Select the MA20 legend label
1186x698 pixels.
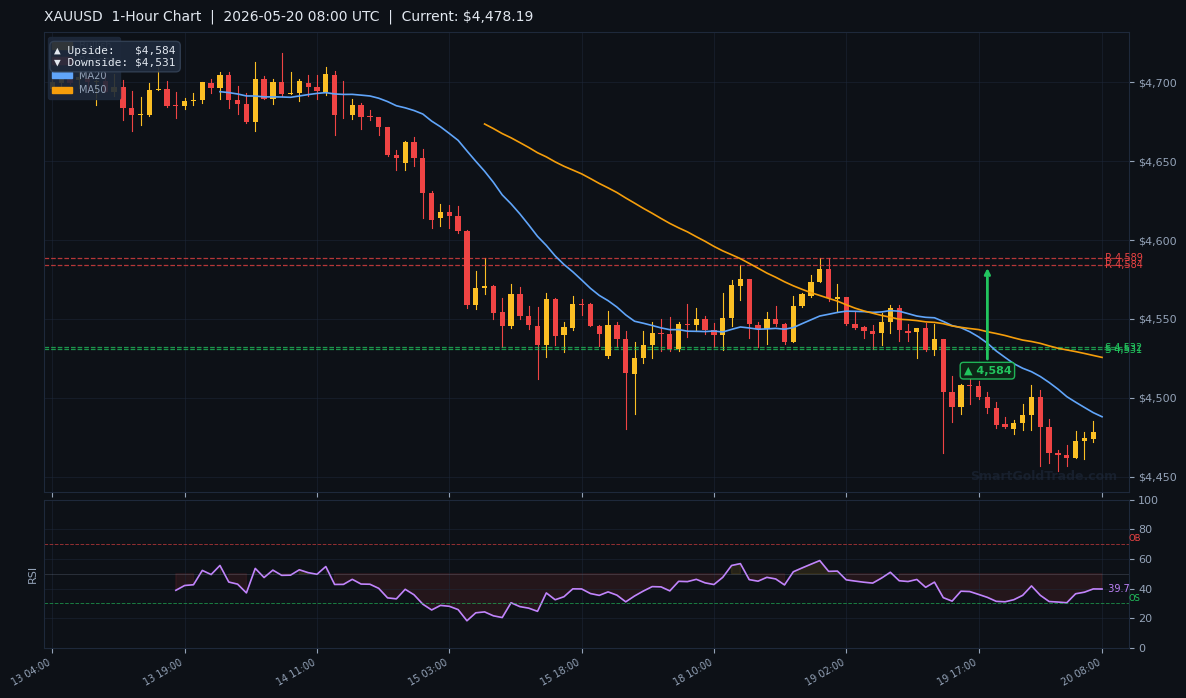pyautogui.click(x=93, y=76)
